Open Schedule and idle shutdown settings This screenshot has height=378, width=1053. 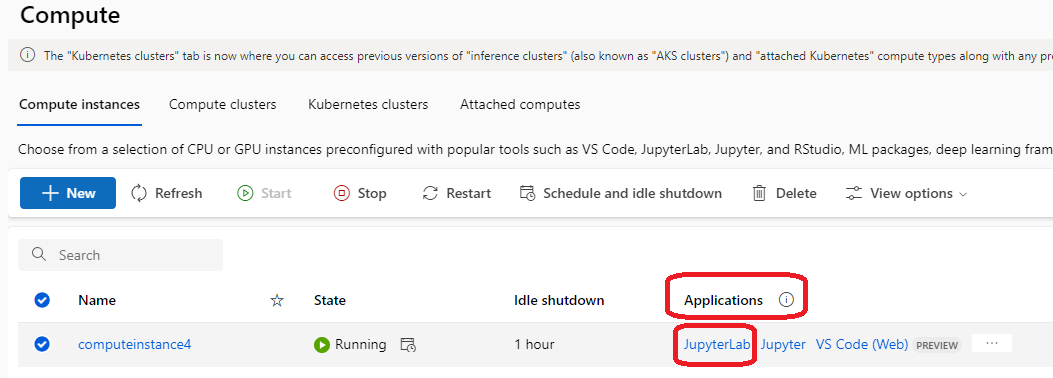[x=621, y=193]
